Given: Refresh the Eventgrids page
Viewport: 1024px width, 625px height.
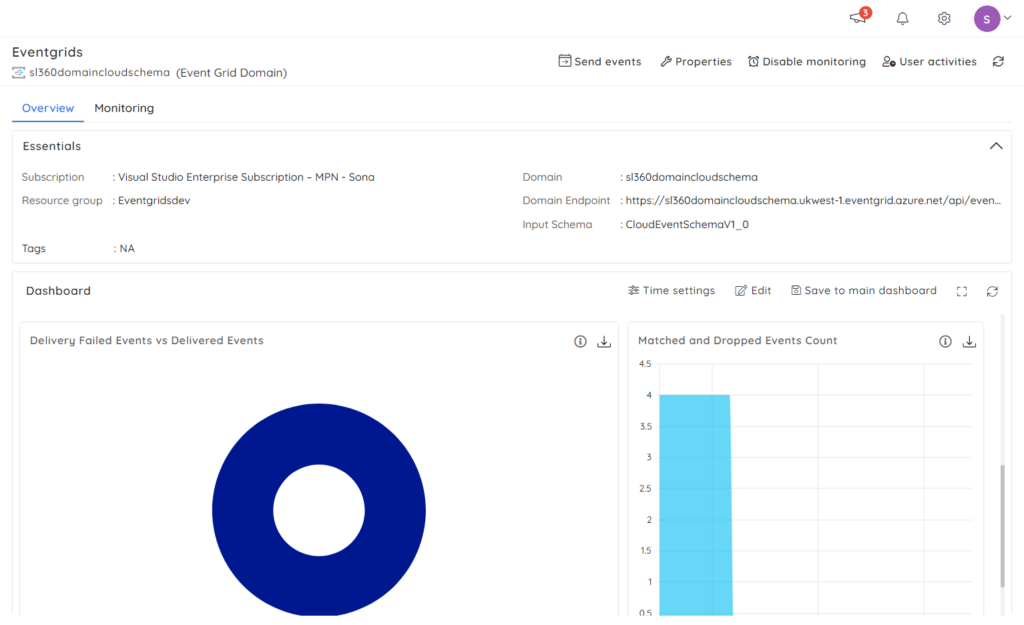Looking at the screenshot, I should pos(997,61).
